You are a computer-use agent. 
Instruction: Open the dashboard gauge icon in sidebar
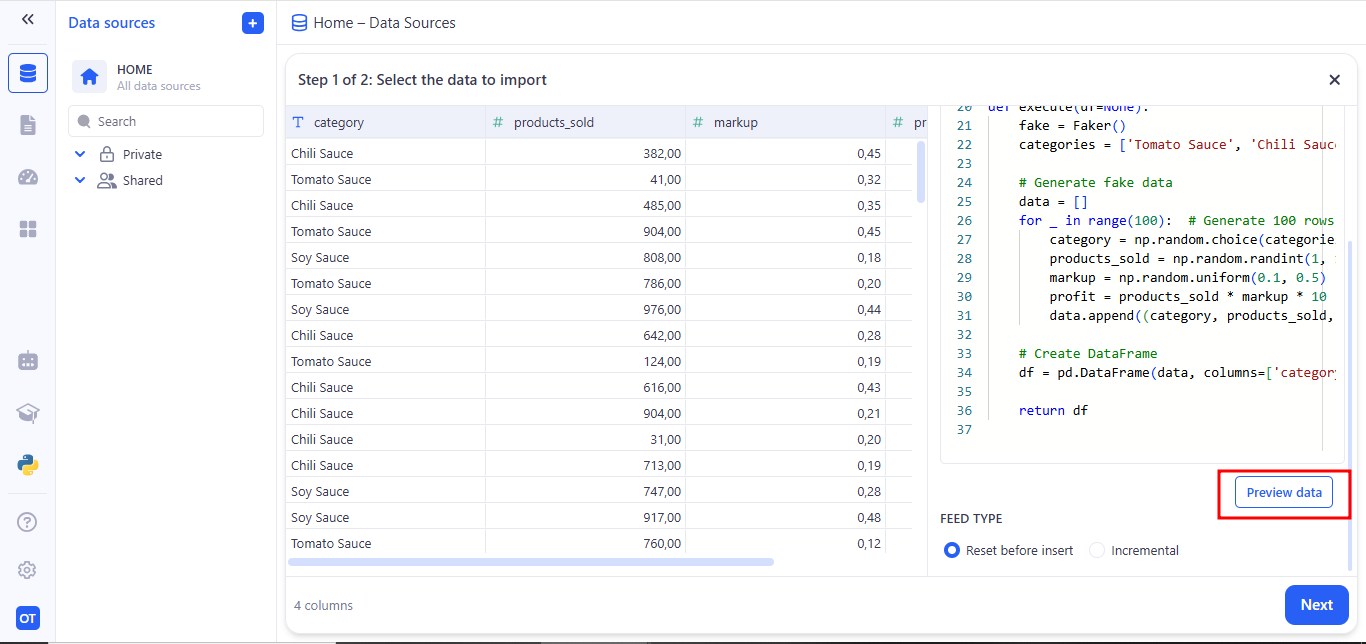coord(27,177)
